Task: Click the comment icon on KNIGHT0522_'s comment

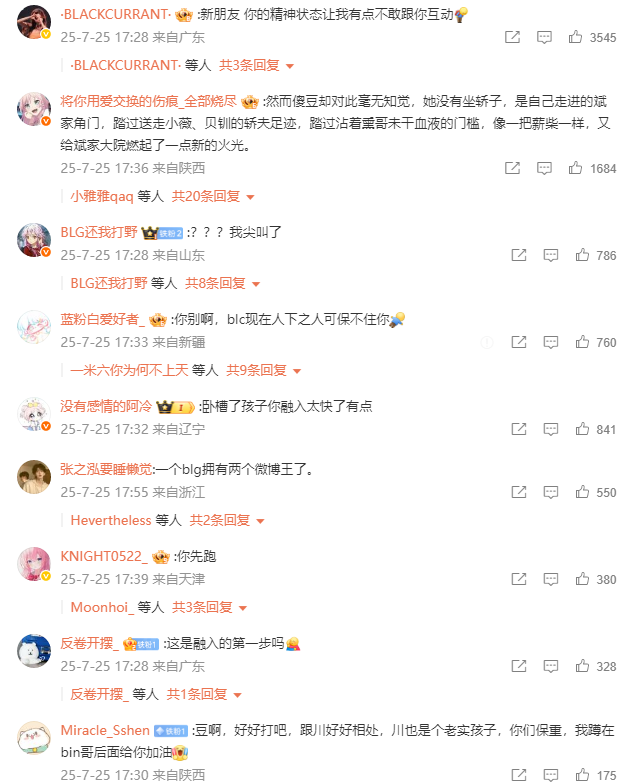Action: (550, 579)
